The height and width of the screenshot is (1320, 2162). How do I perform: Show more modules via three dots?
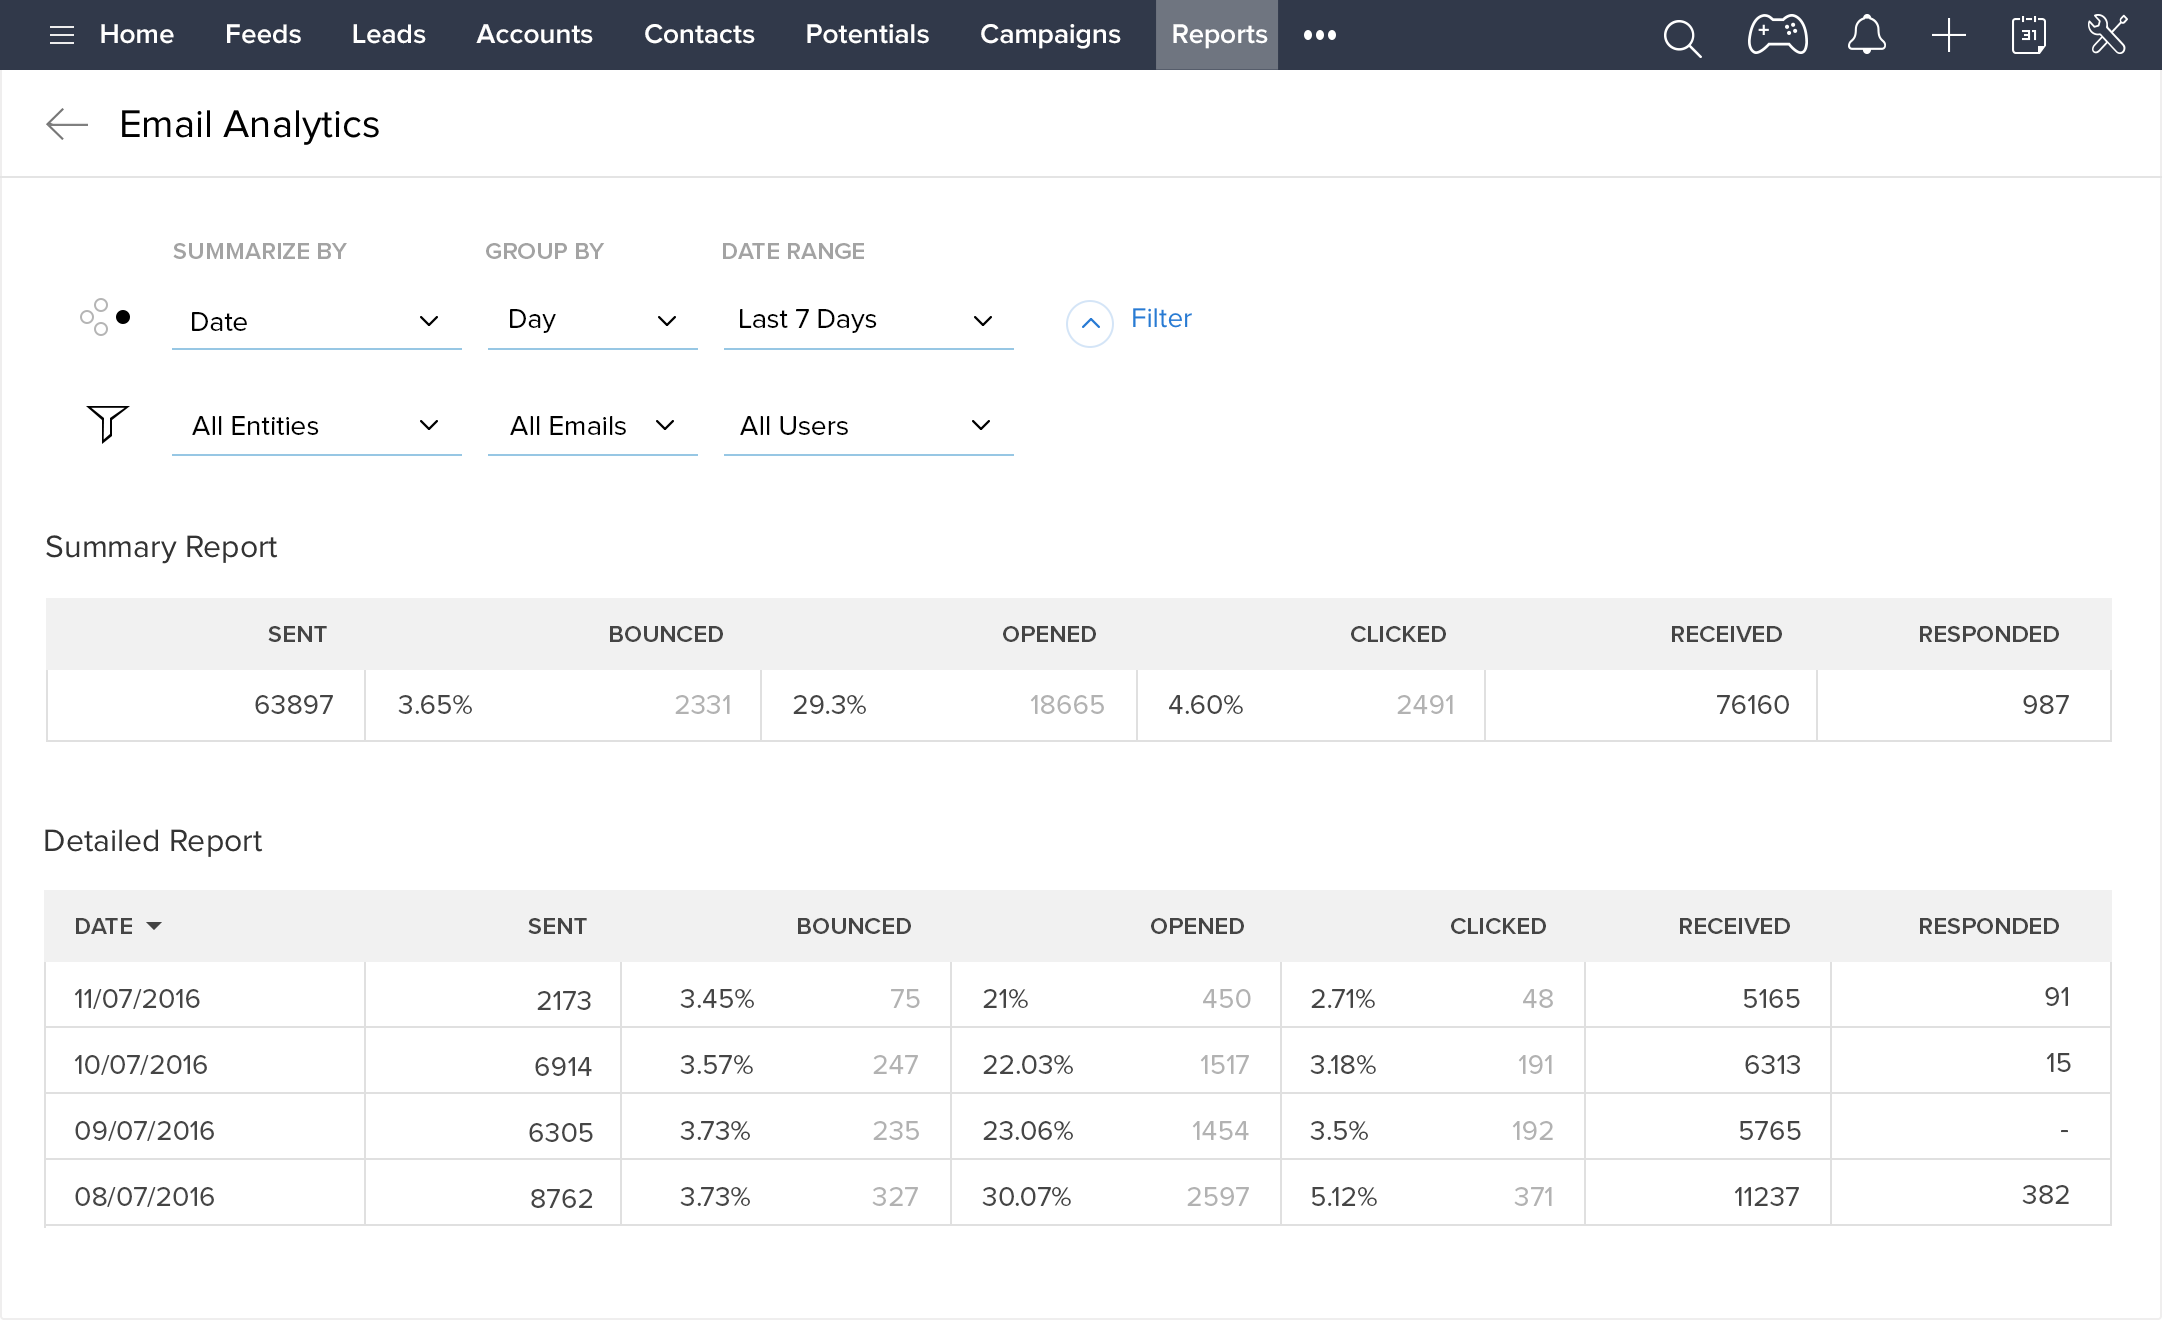click(x=1319, y=35)
